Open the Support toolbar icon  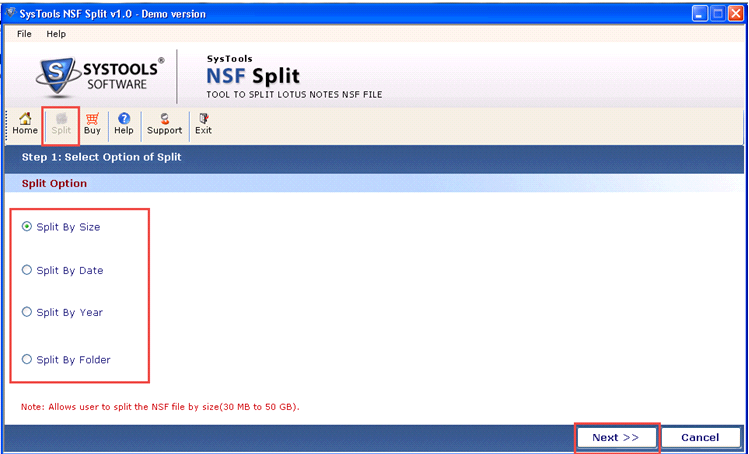click(x=164, y=124)
